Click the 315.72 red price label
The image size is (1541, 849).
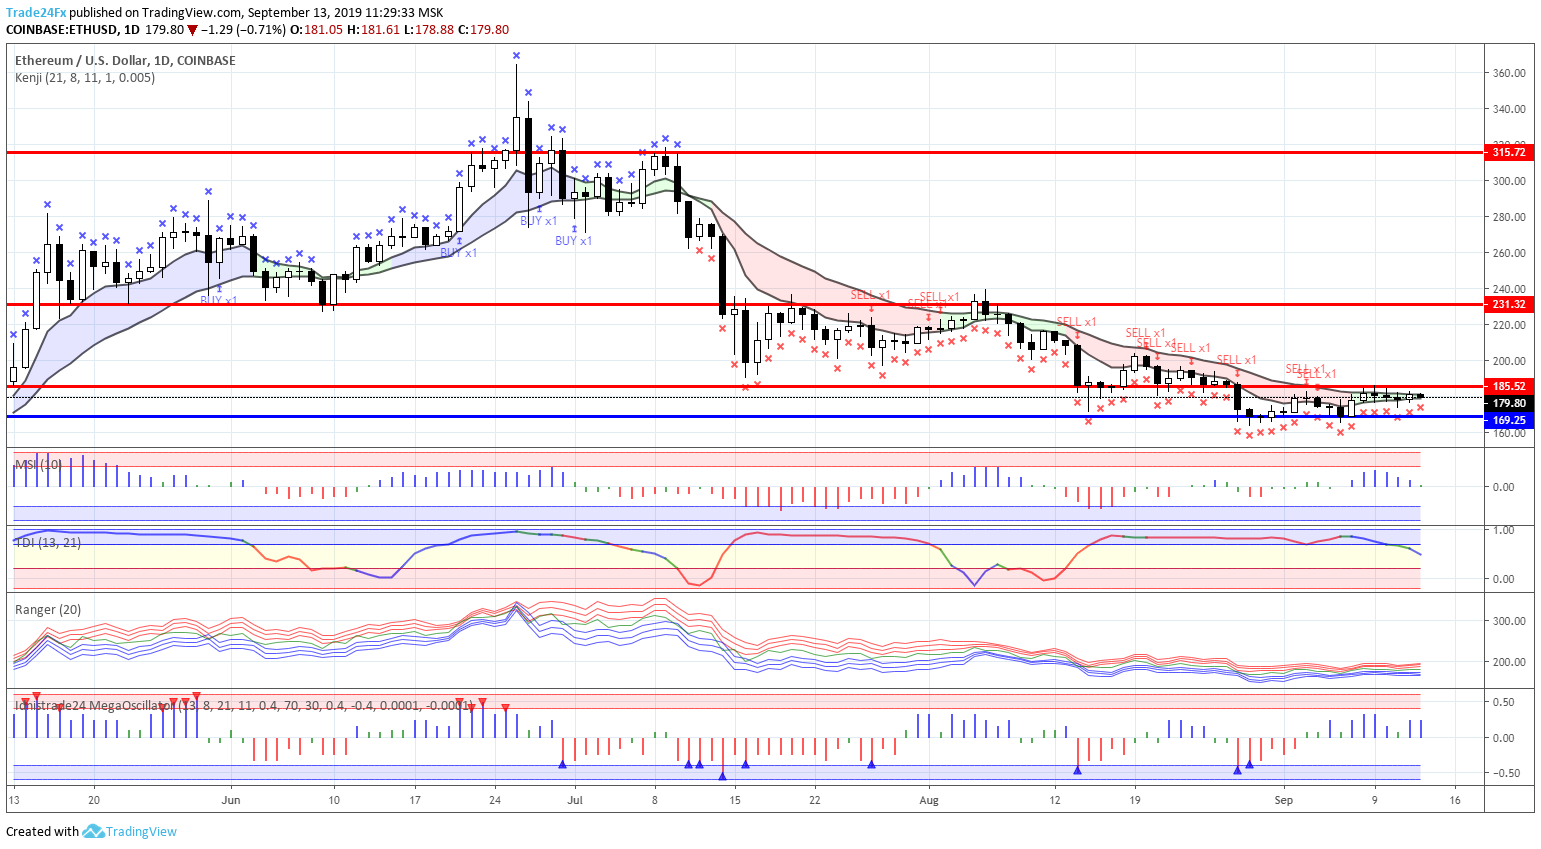coord(1509,152)
